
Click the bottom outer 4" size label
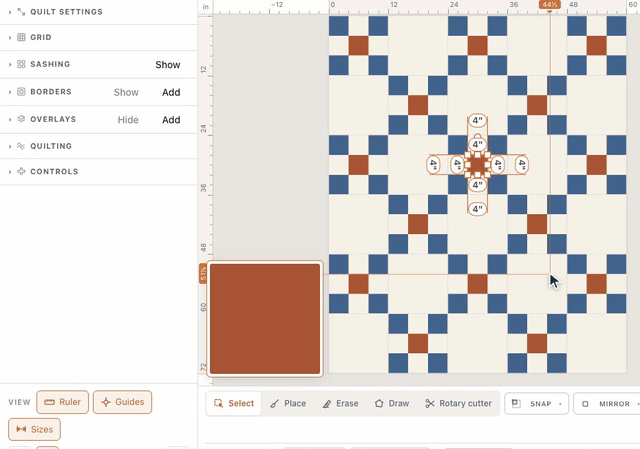point(477,209)
